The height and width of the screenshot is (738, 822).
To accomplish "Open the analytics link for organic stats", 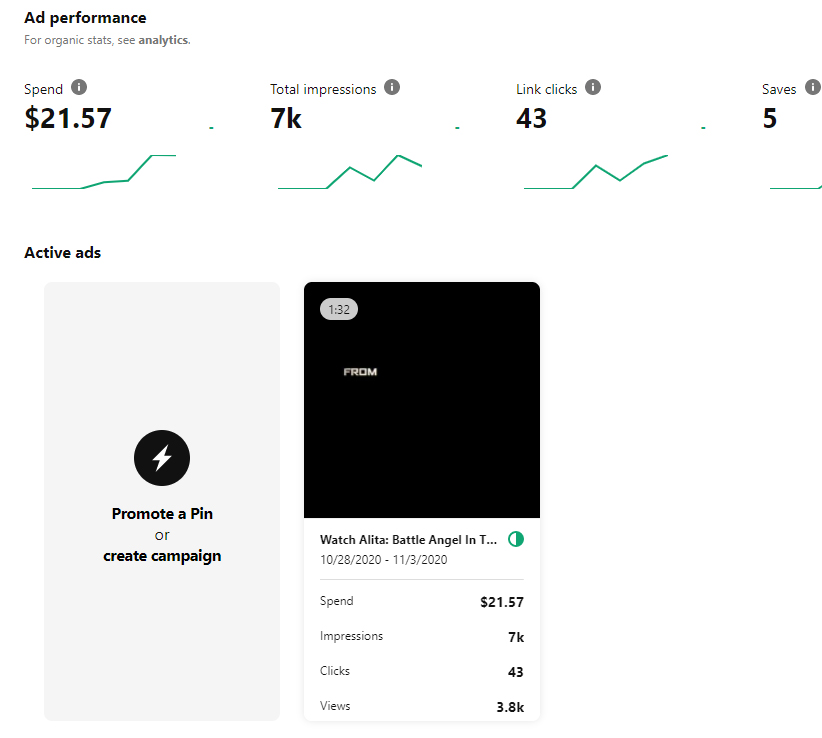I will (163, 40).
